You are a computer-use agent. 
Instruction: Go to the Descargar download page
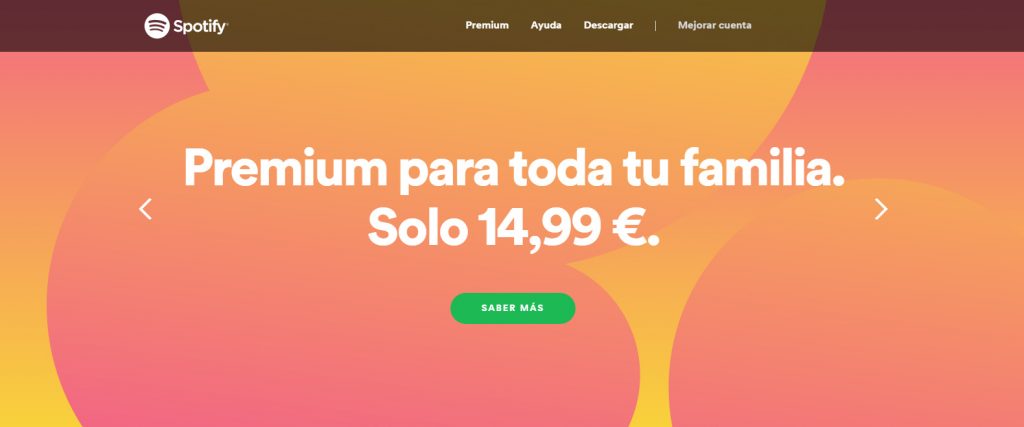coord(608,25)
